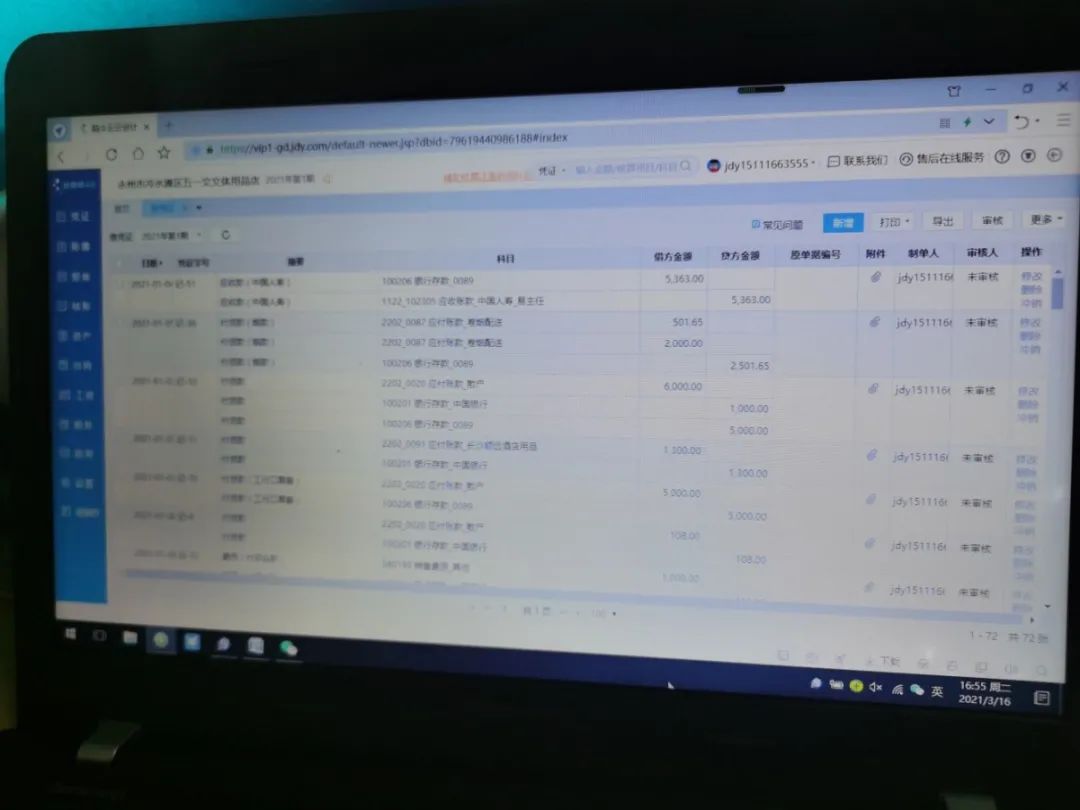
Task: Focus the header search input field
Action: (626, 168)
